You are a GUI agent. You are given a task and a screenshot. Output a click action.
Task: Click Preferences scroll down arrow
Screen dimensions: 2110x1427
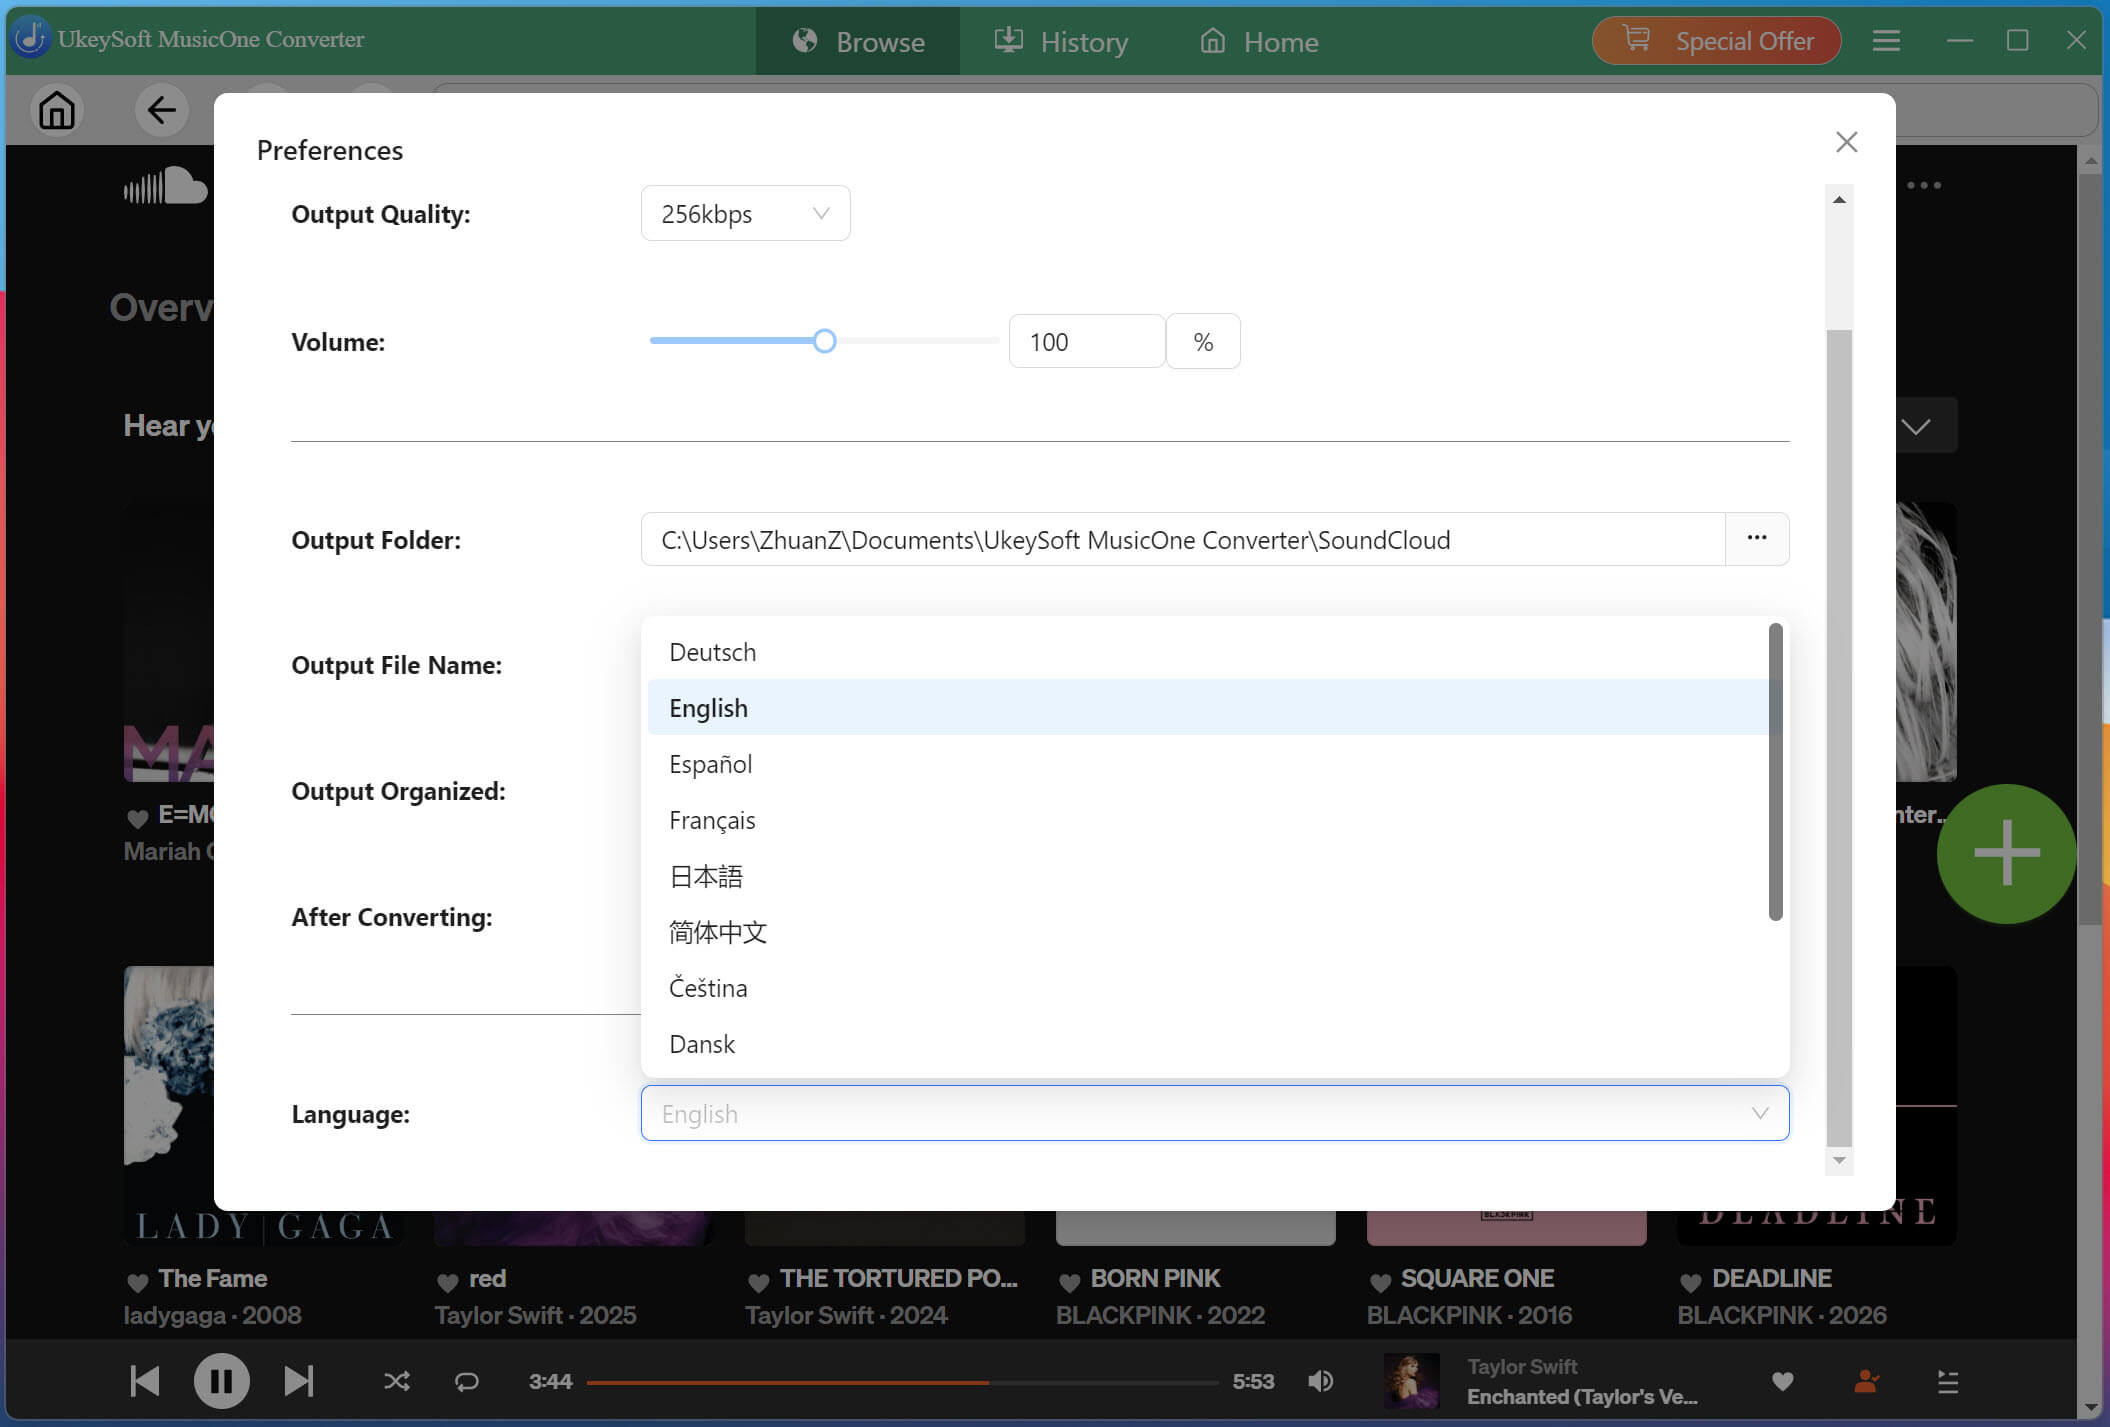(x=1839, y=1160)
